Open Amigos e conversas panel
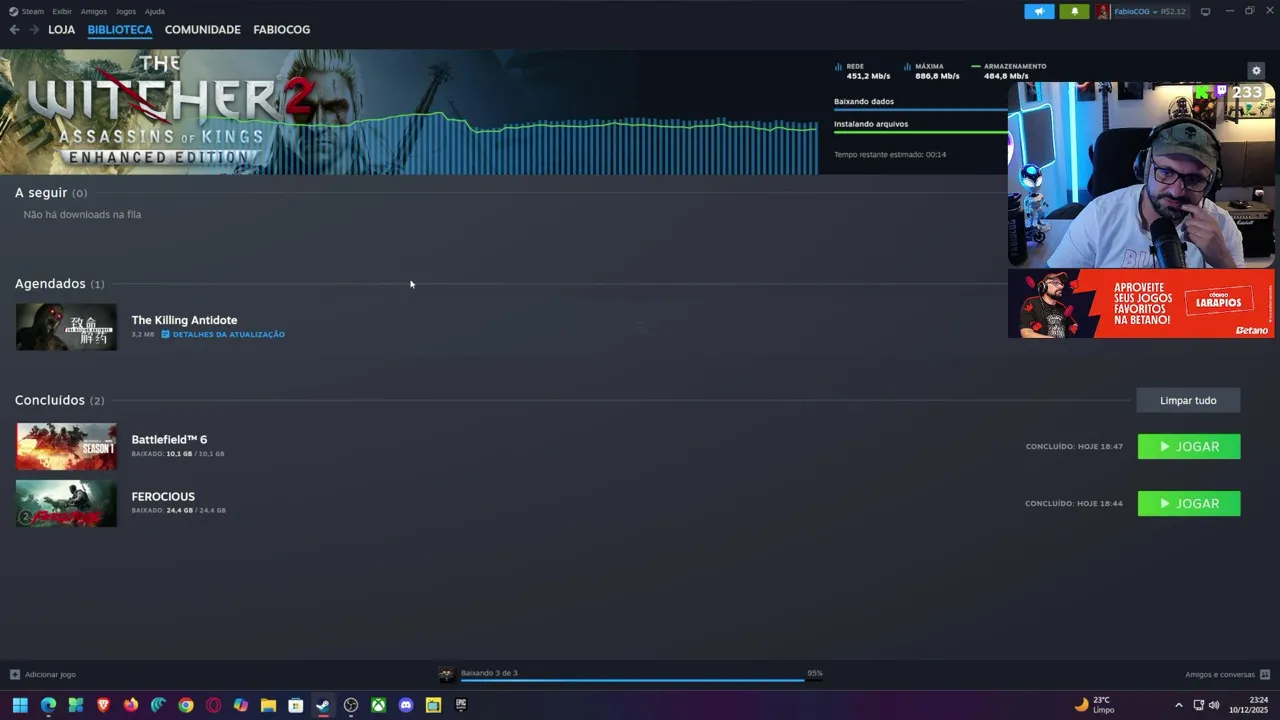Screen dimensions: 1280x720 (1227, 674)
